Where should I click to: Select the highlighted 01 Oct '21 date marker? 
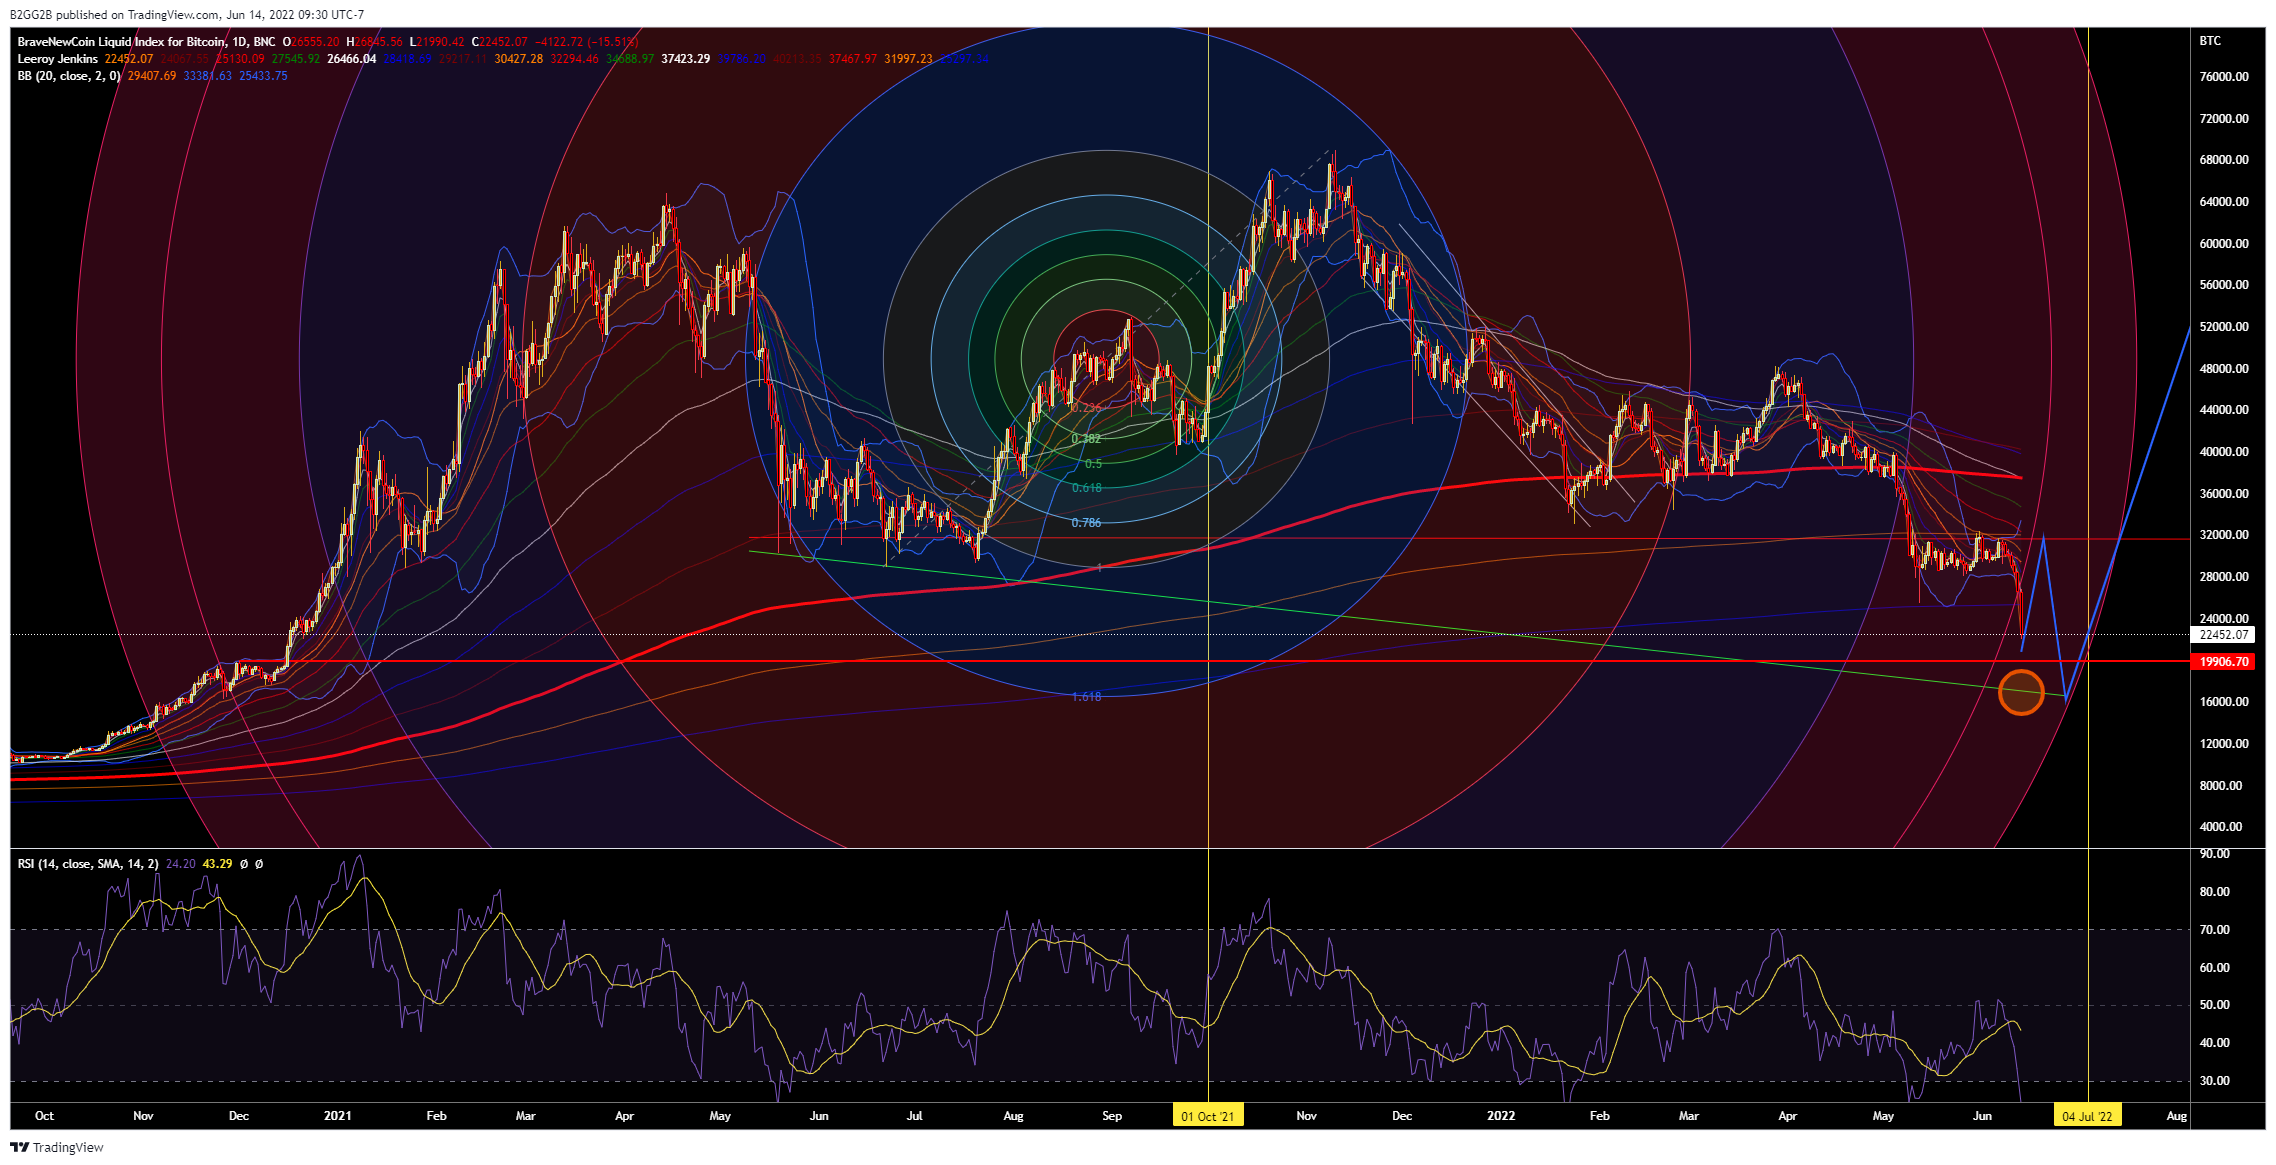(x=1208, y=1116)
